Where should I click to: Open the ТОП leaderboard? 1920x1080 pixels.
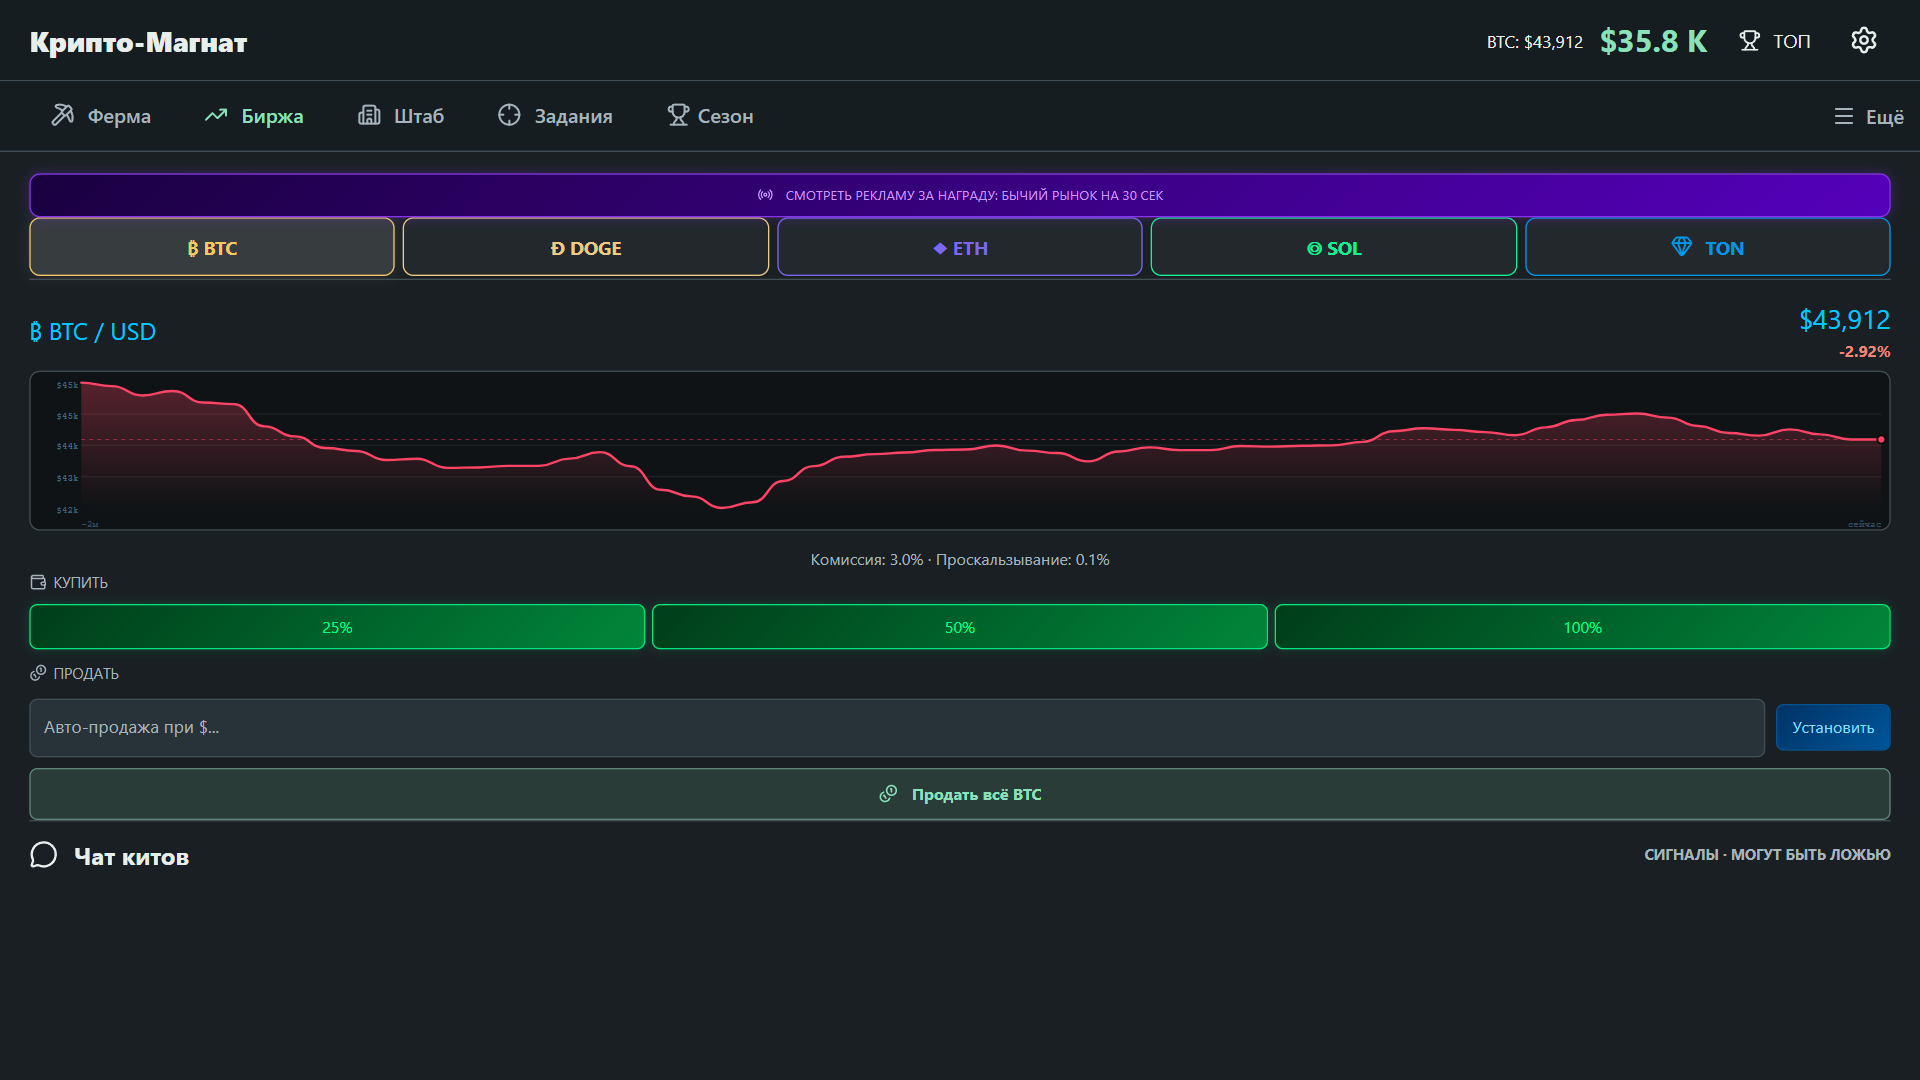click(1775, 41)
